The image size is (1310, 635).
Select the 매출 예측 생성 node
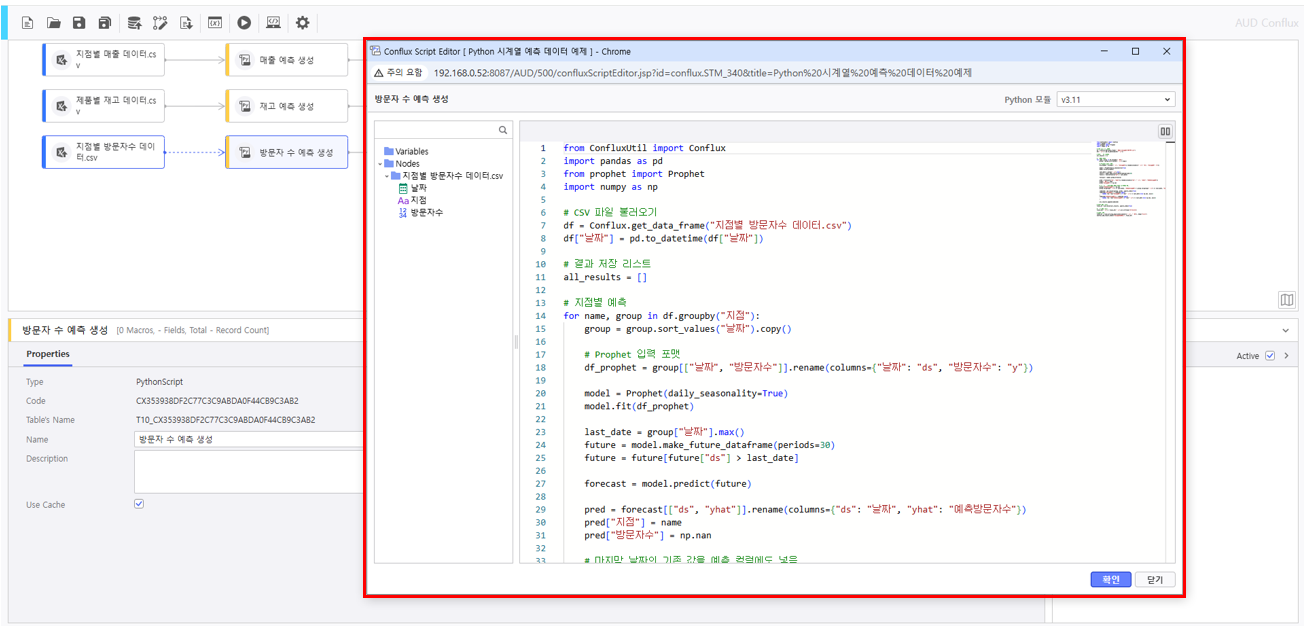pos(286,60)
